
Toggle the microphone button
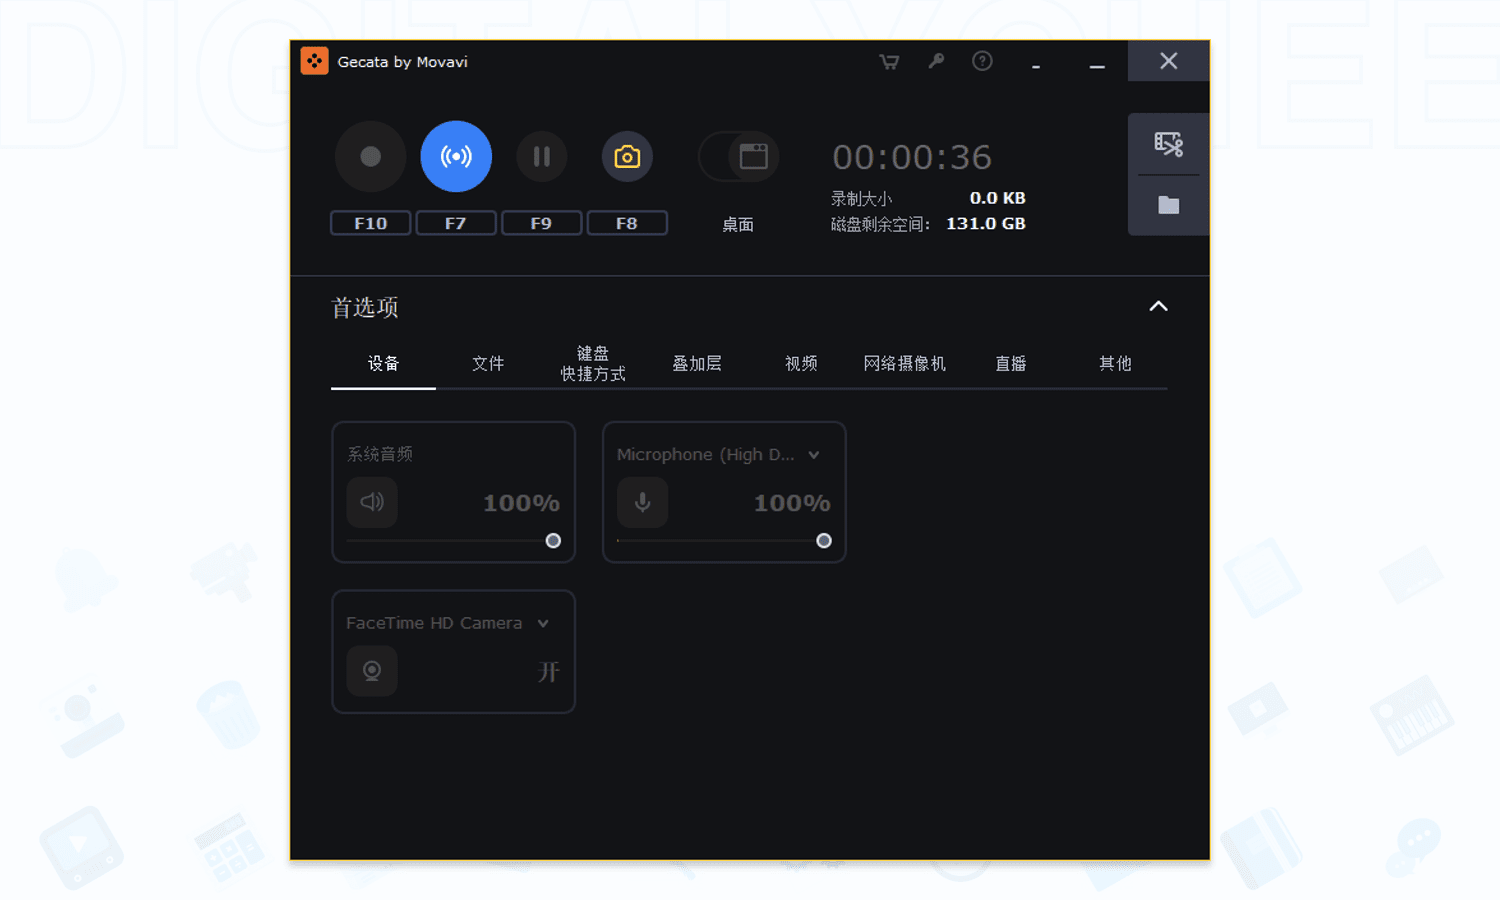click(642, 502)
